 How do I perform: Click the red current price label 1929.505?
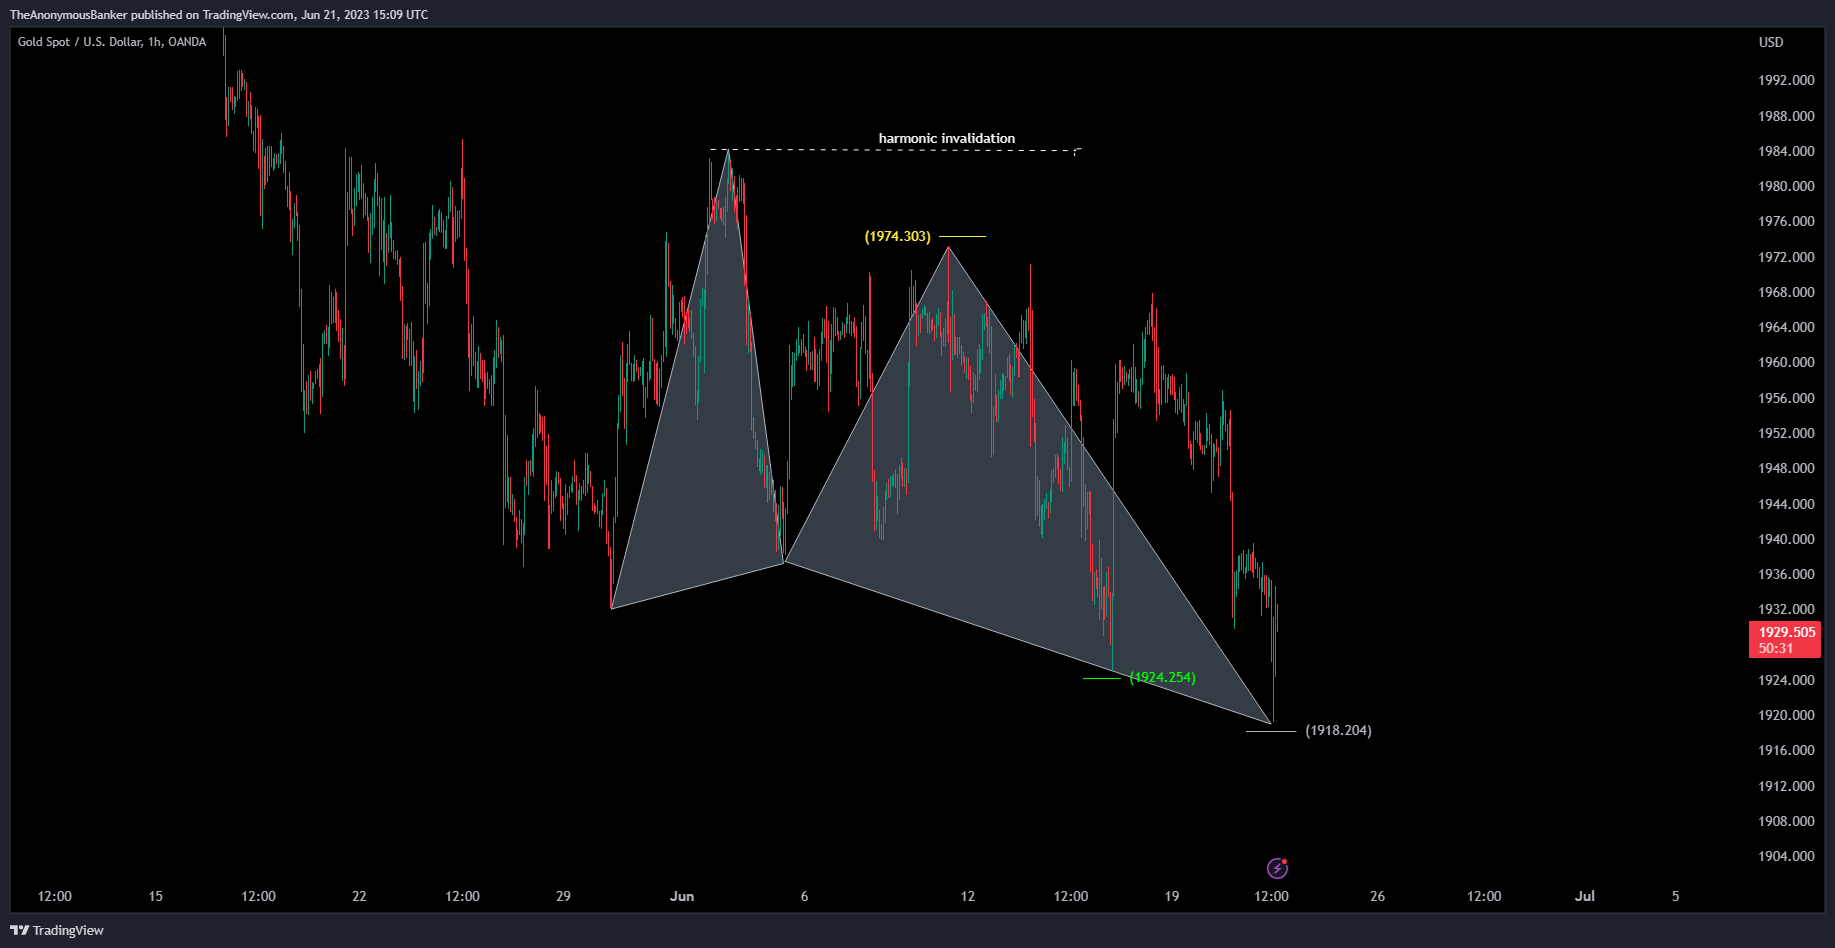coord(1785,639)
